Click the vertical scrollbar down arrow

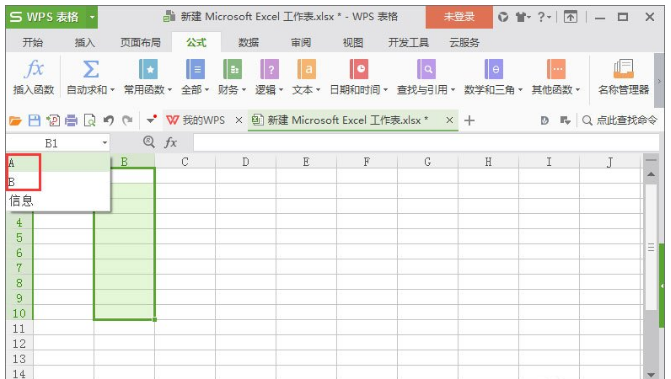point(651,374)
